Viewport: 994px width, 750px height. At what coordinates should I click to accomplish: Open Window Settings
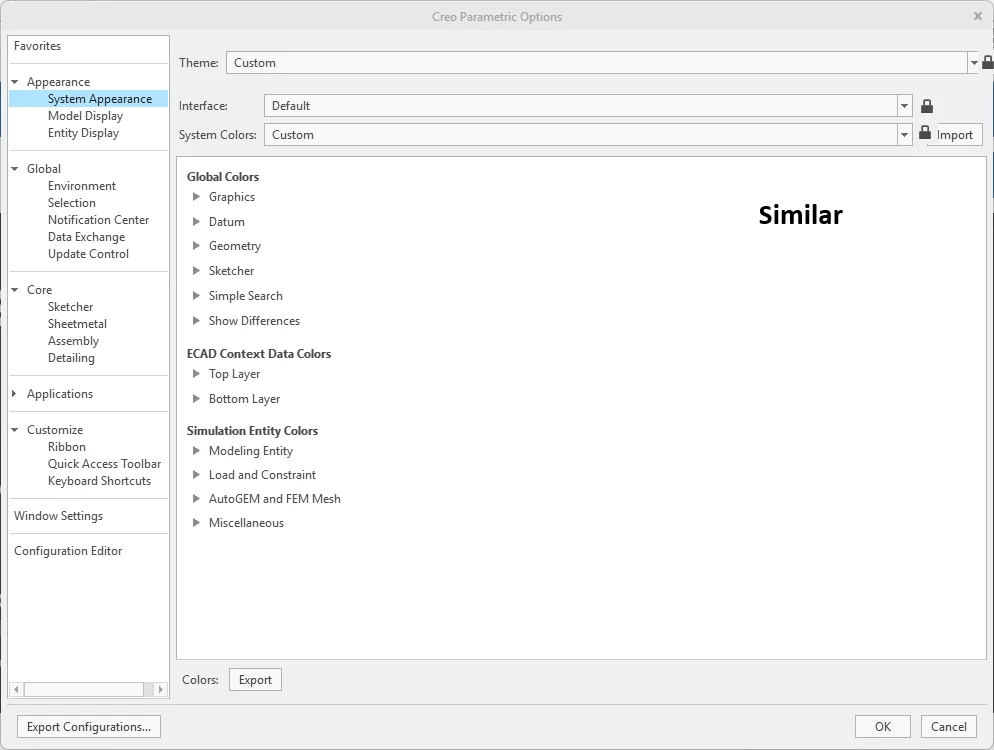click(58, 516)
